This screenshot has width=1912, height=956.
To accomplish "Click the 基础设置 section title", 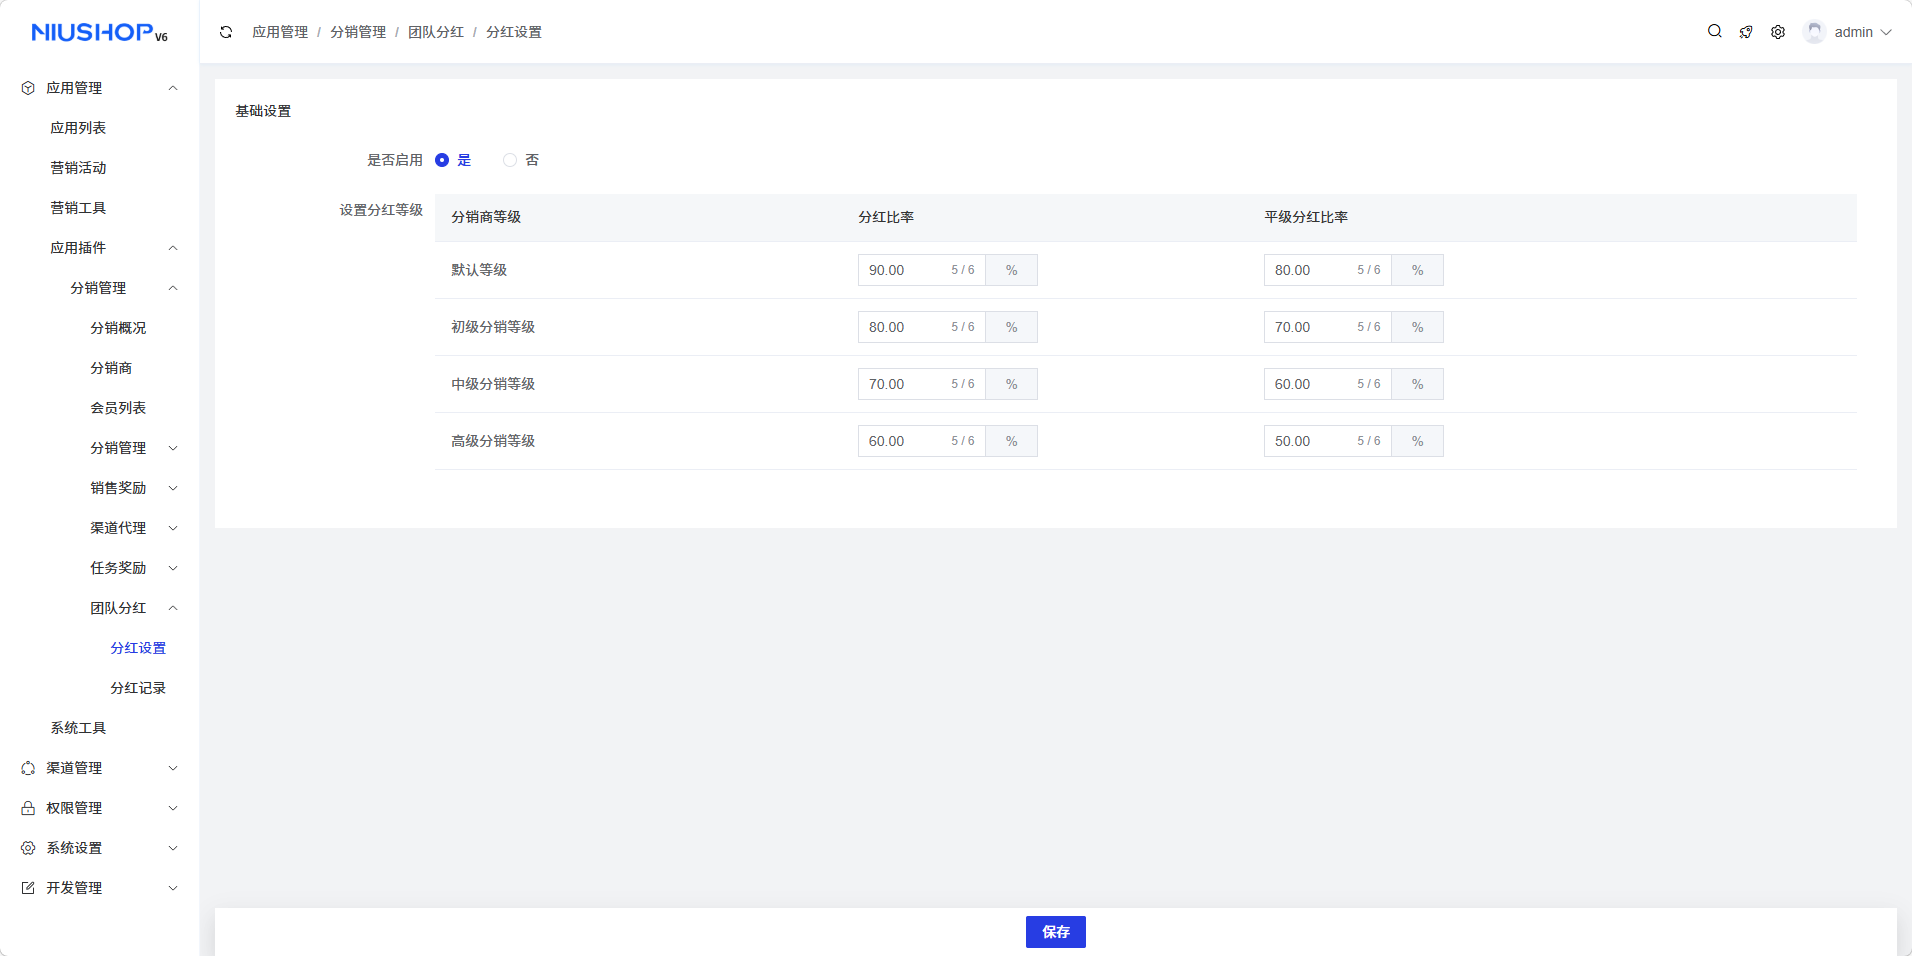I will [263, 111].
